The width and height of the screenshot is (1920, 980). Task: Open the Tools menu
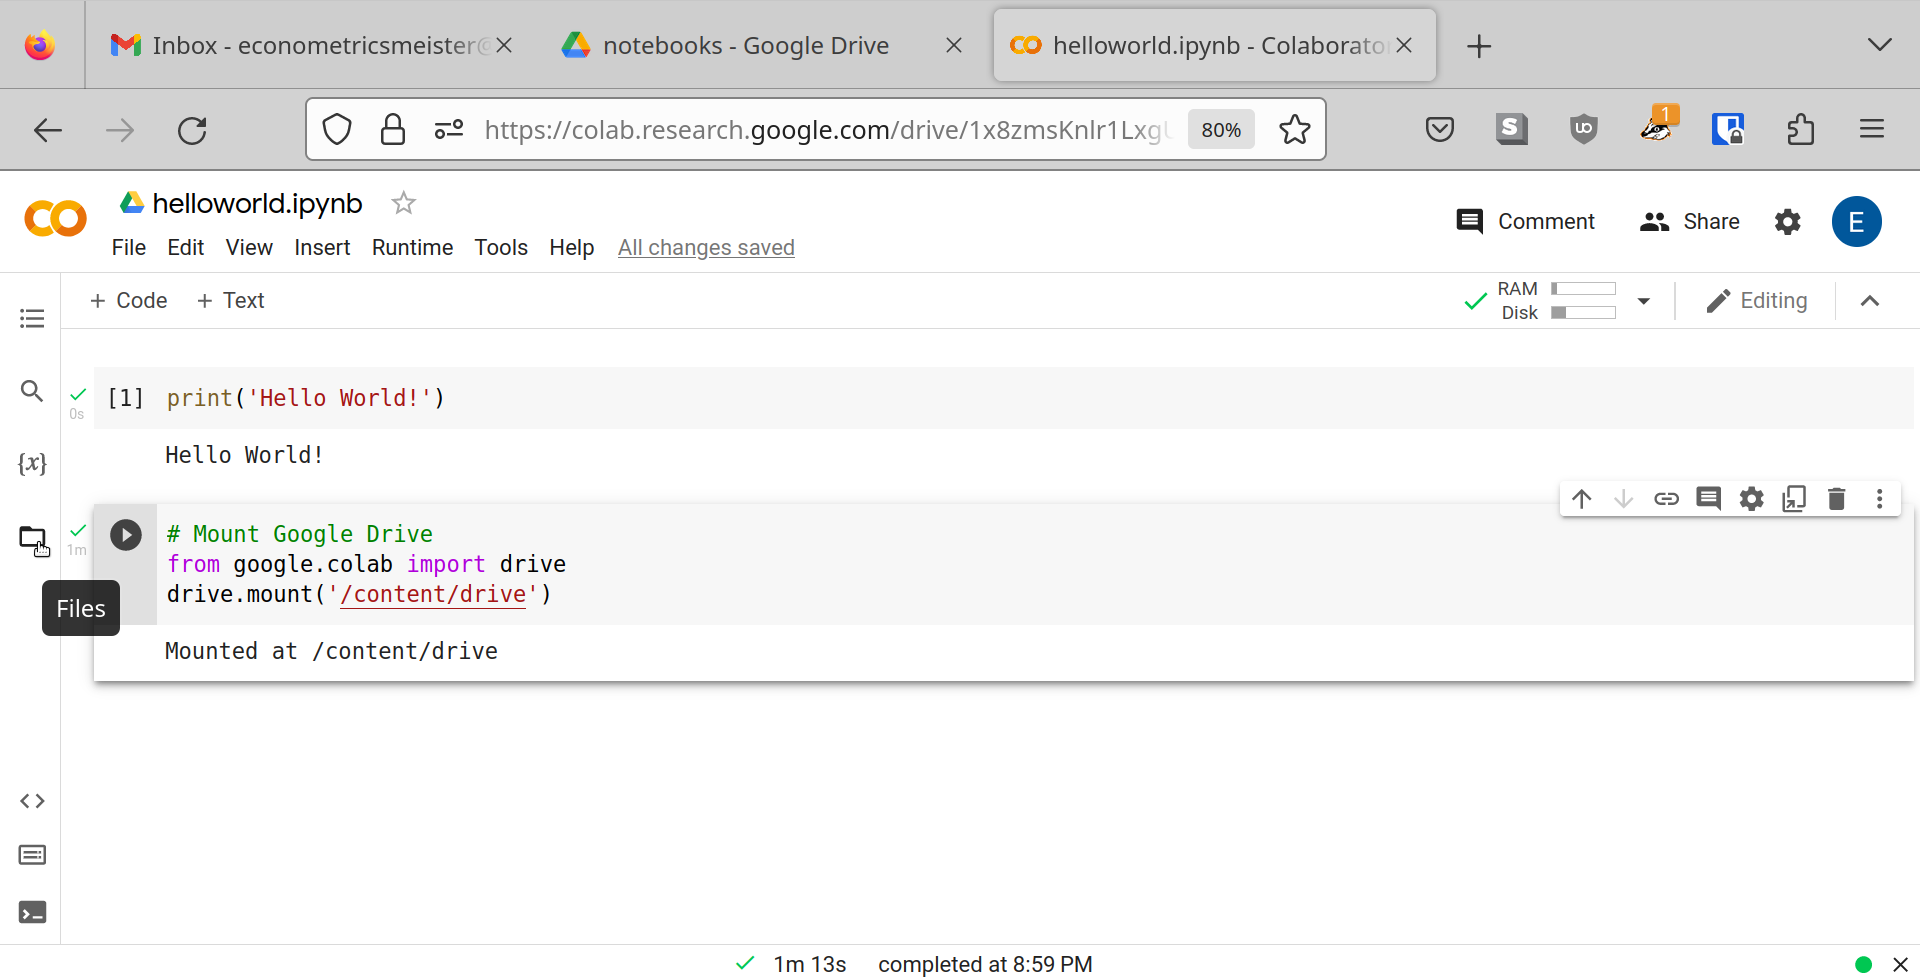point(501,248)
